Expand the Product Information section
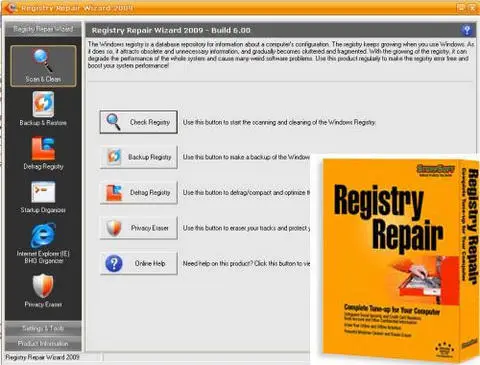Screen dimensions: 480x365 [43, 343]
